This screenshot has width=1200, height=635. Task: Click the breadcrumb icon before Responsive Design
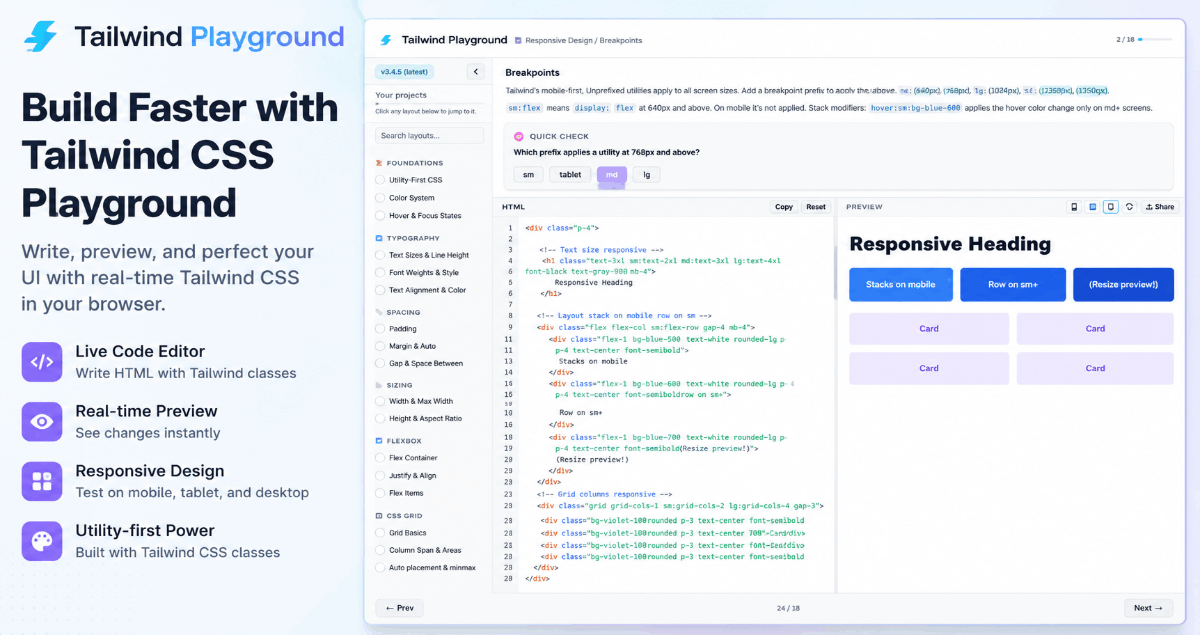click(518, 40)
